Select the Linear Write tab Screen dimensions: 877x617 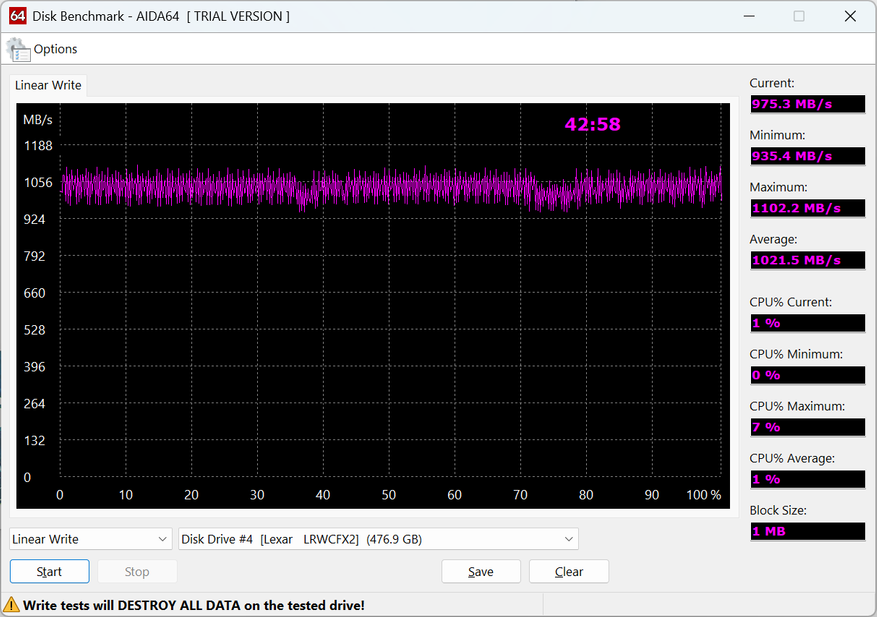click(x=48, y=85)
